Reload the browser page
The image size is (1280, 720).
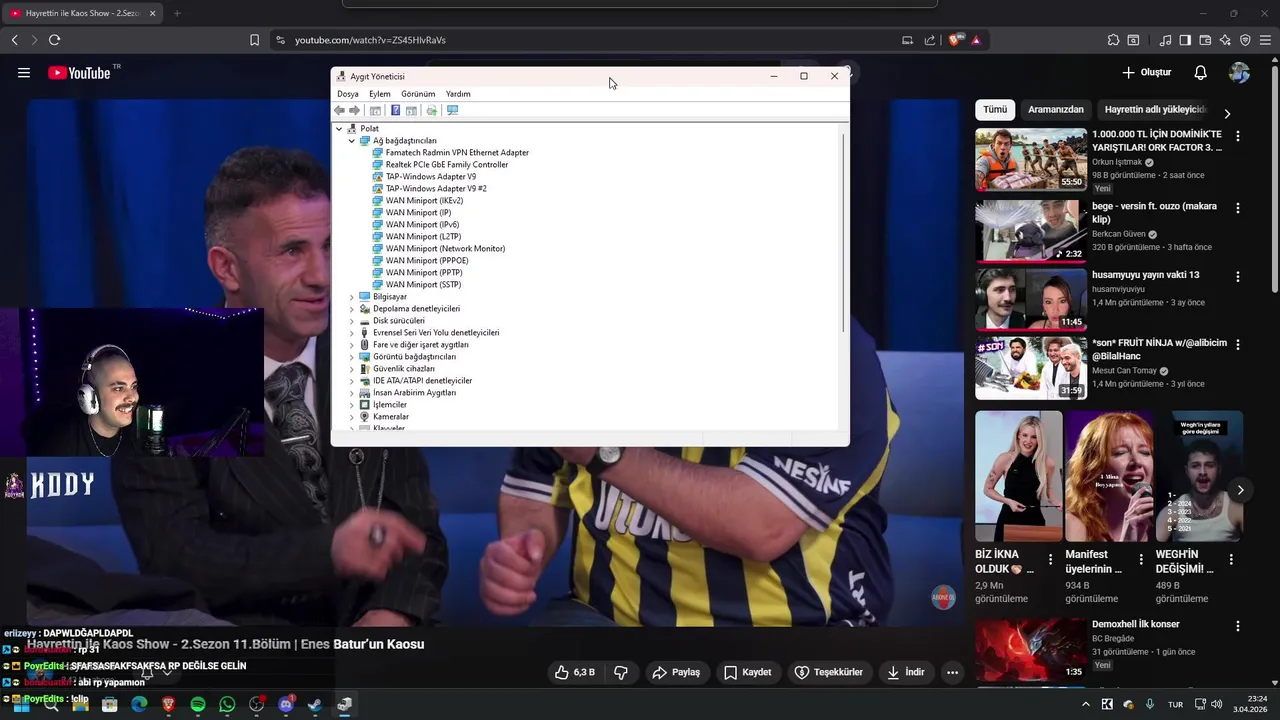[54, 40]
